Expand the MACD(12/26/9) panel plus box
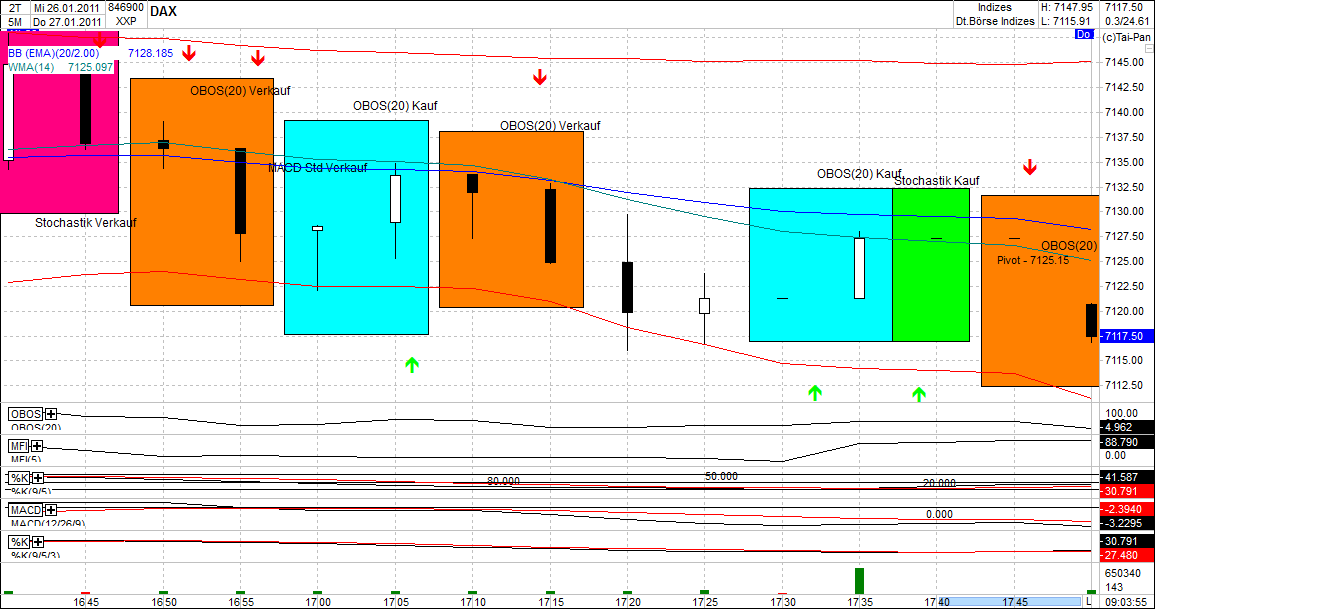1323x609 pixels. [51, 509]
